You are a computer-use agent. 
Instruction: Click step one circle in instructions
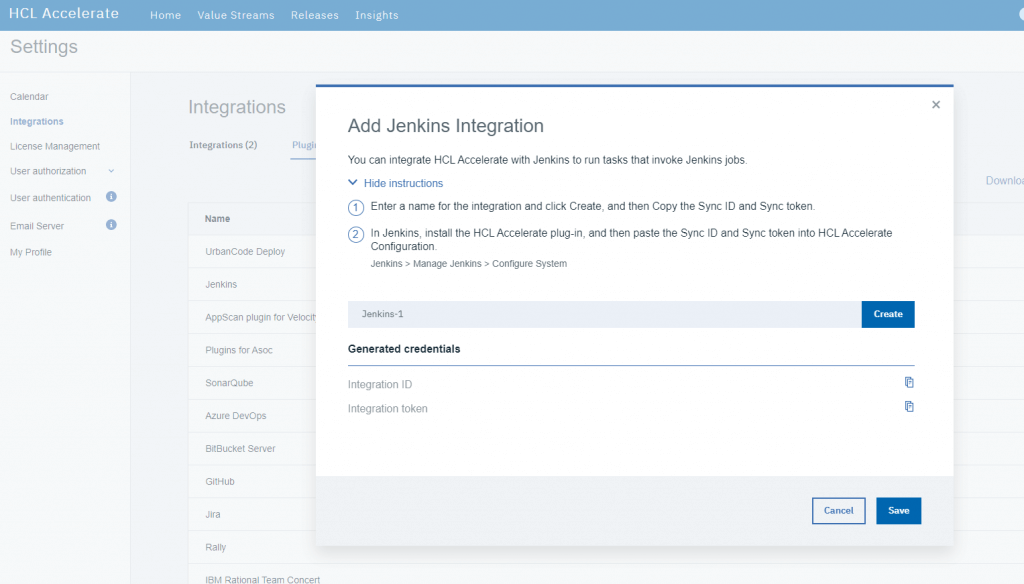click(355, 207)
